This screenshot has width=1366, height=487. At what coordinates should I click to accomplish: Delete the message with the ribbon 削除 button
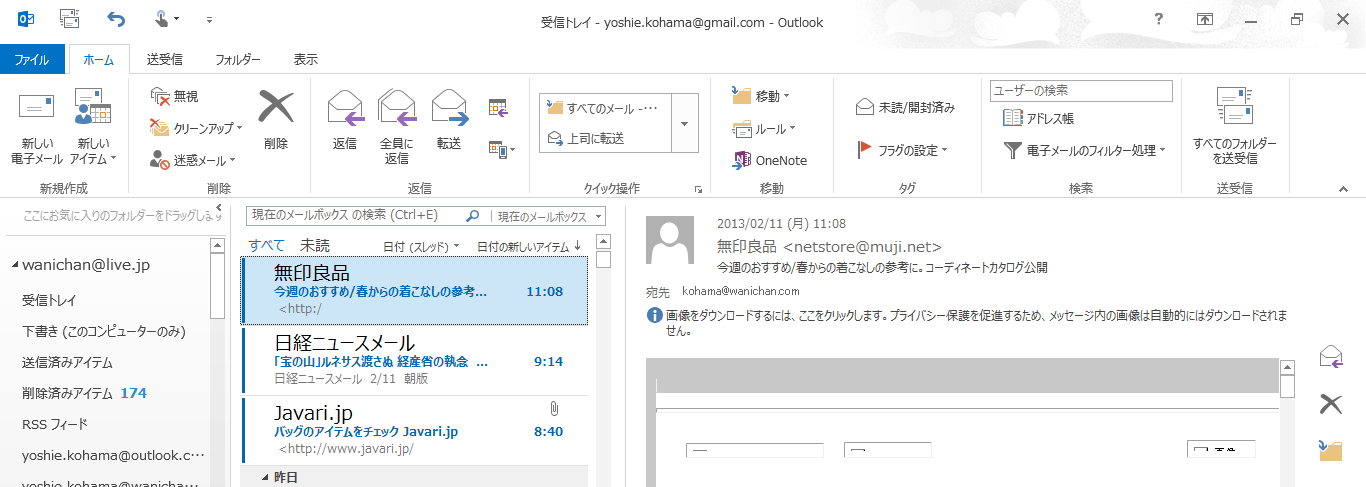[x=276, y=120]
